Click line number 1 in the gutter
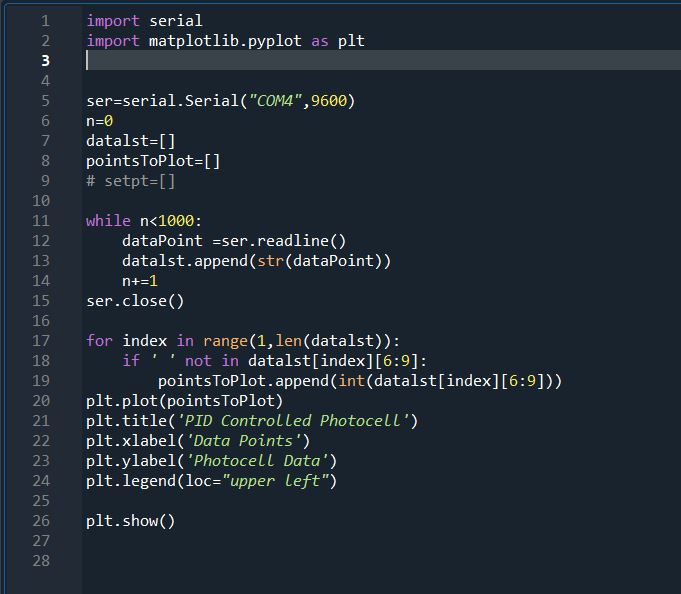The height and width of the screenshot is (594, 681). click(x=45, y=20)
